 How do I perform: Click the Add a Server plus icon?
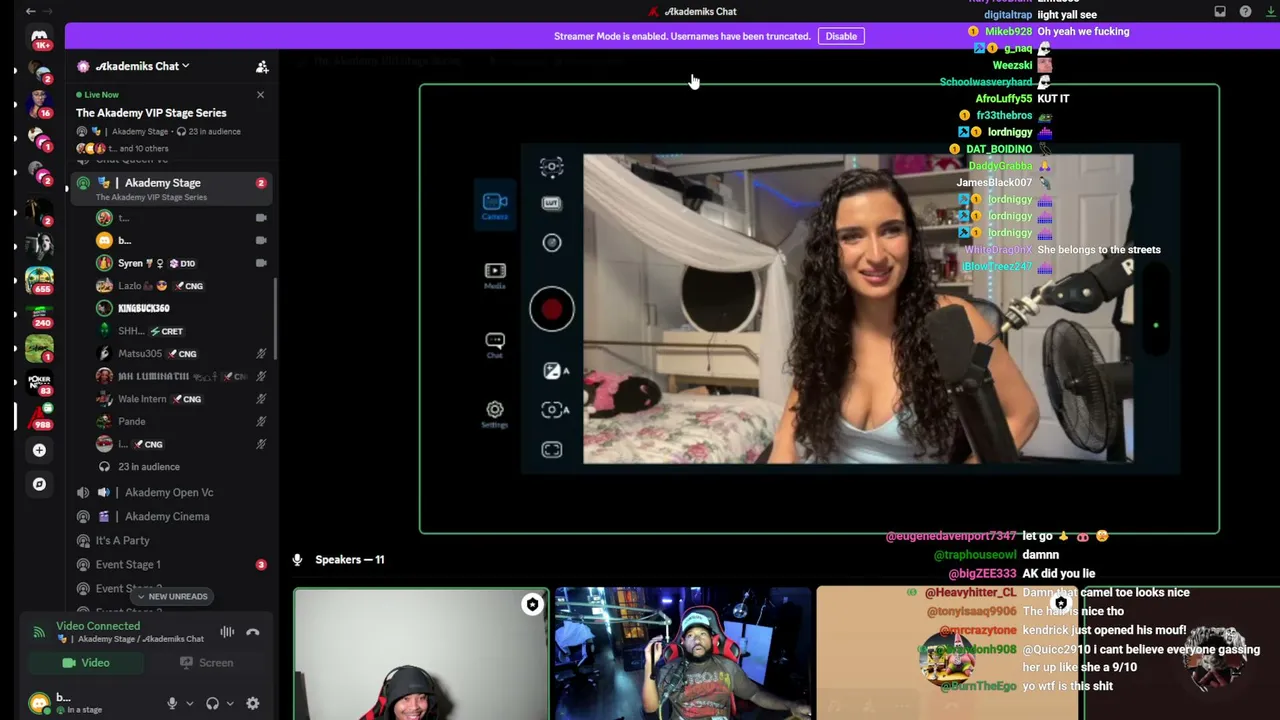point(39,450)
